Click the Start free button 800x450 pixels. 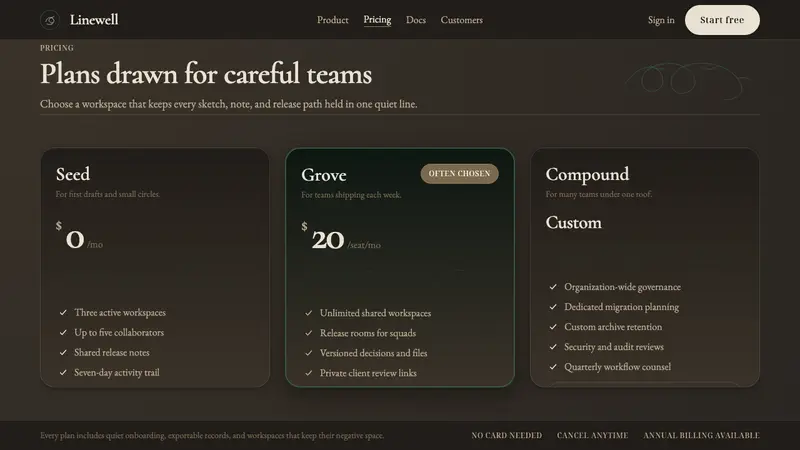(722, 20)
